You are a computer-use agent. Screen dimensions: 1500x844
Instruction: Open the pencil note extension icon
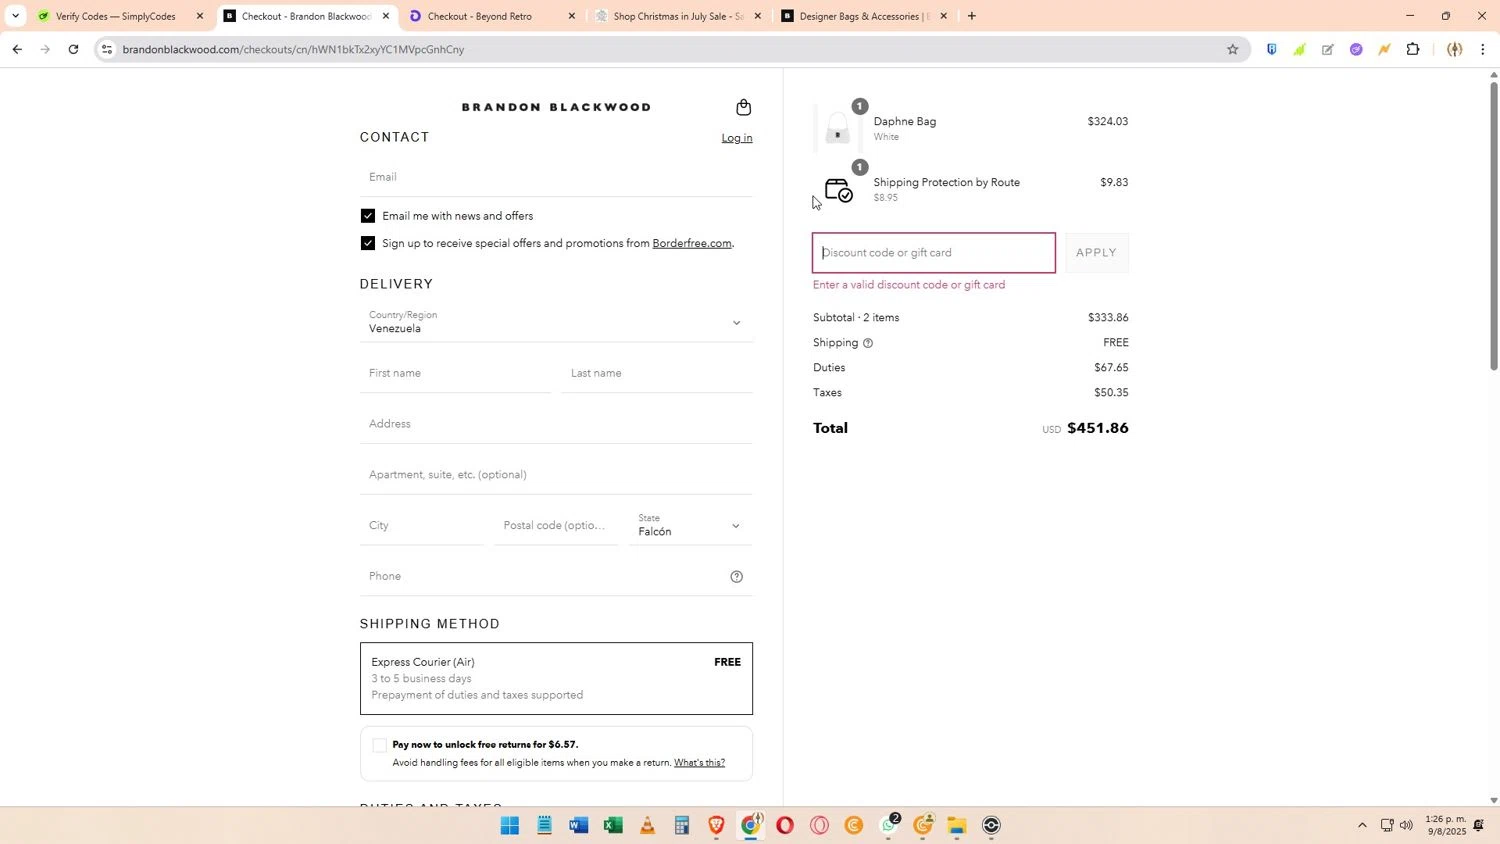[x=1328, y=49]
